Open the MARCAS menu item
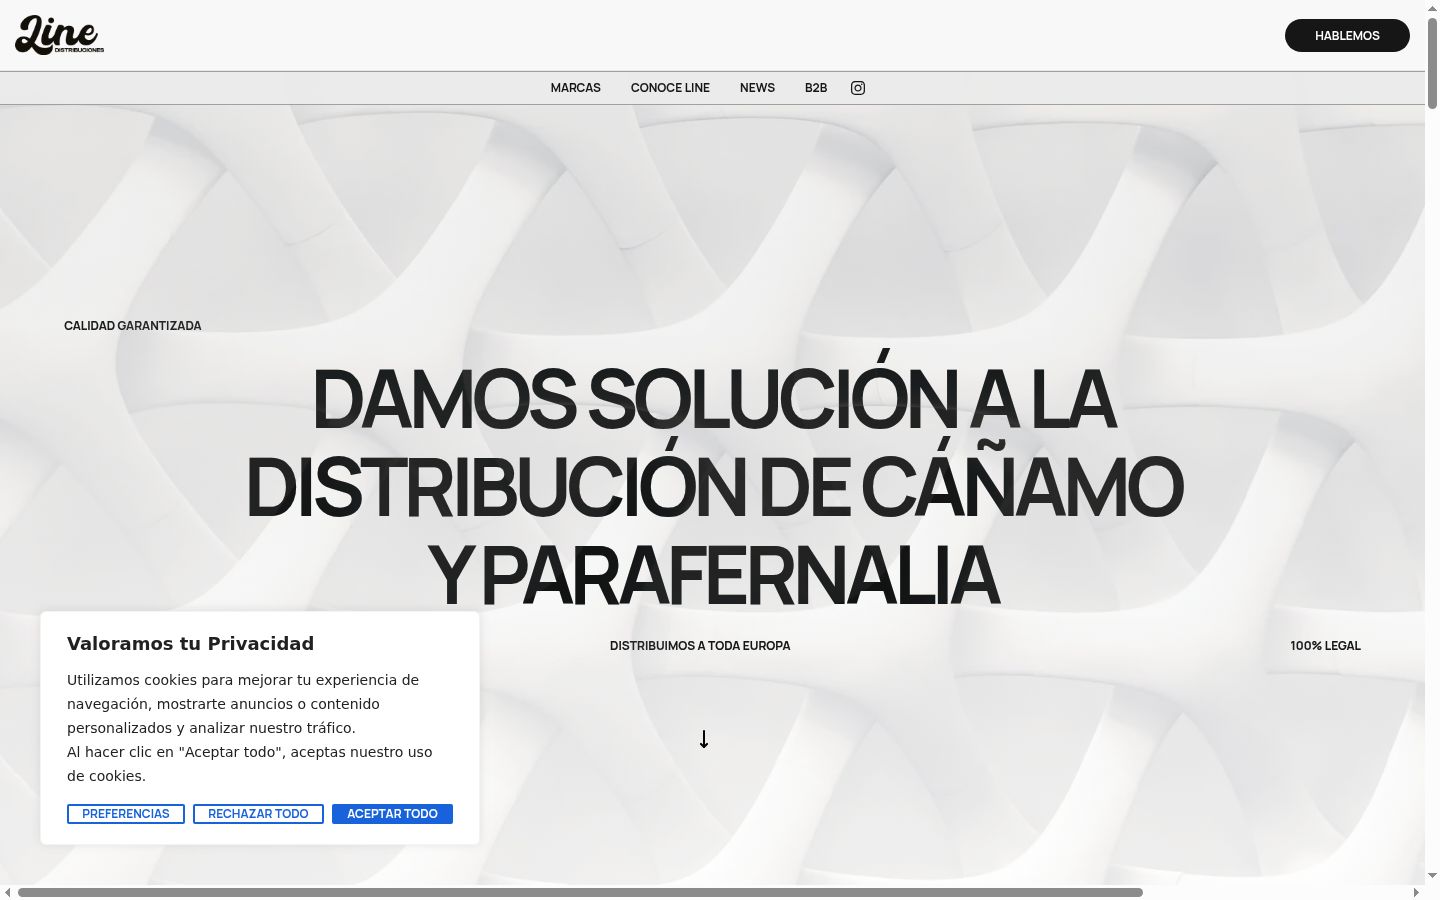Image resolution: width=1440 pixels, height=900 pixels. 576,88
